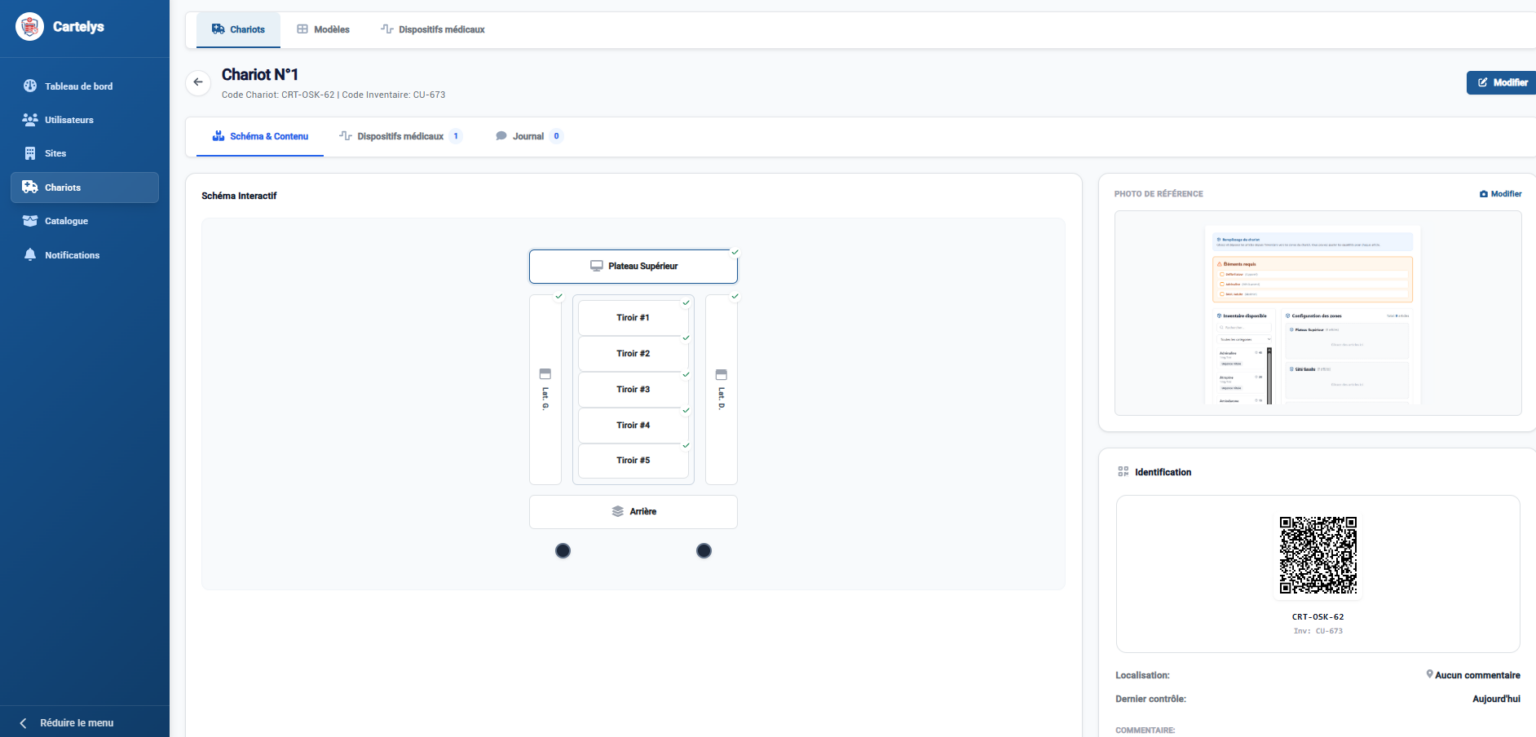Screen dimensions: 1536x737
Task: Click the blue Modifier button
Action: (1502, 83)
